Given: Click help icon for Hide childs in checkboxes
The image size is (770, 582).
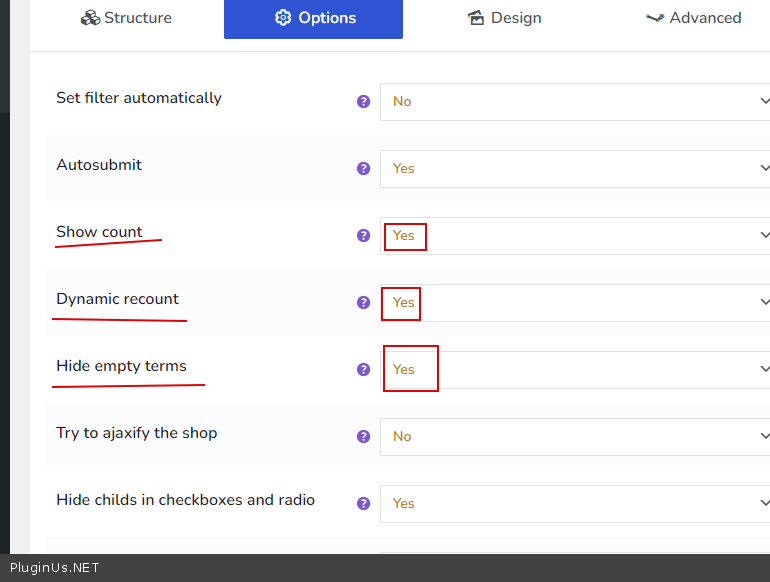Looking at the screenshot, I should [364, 504].
